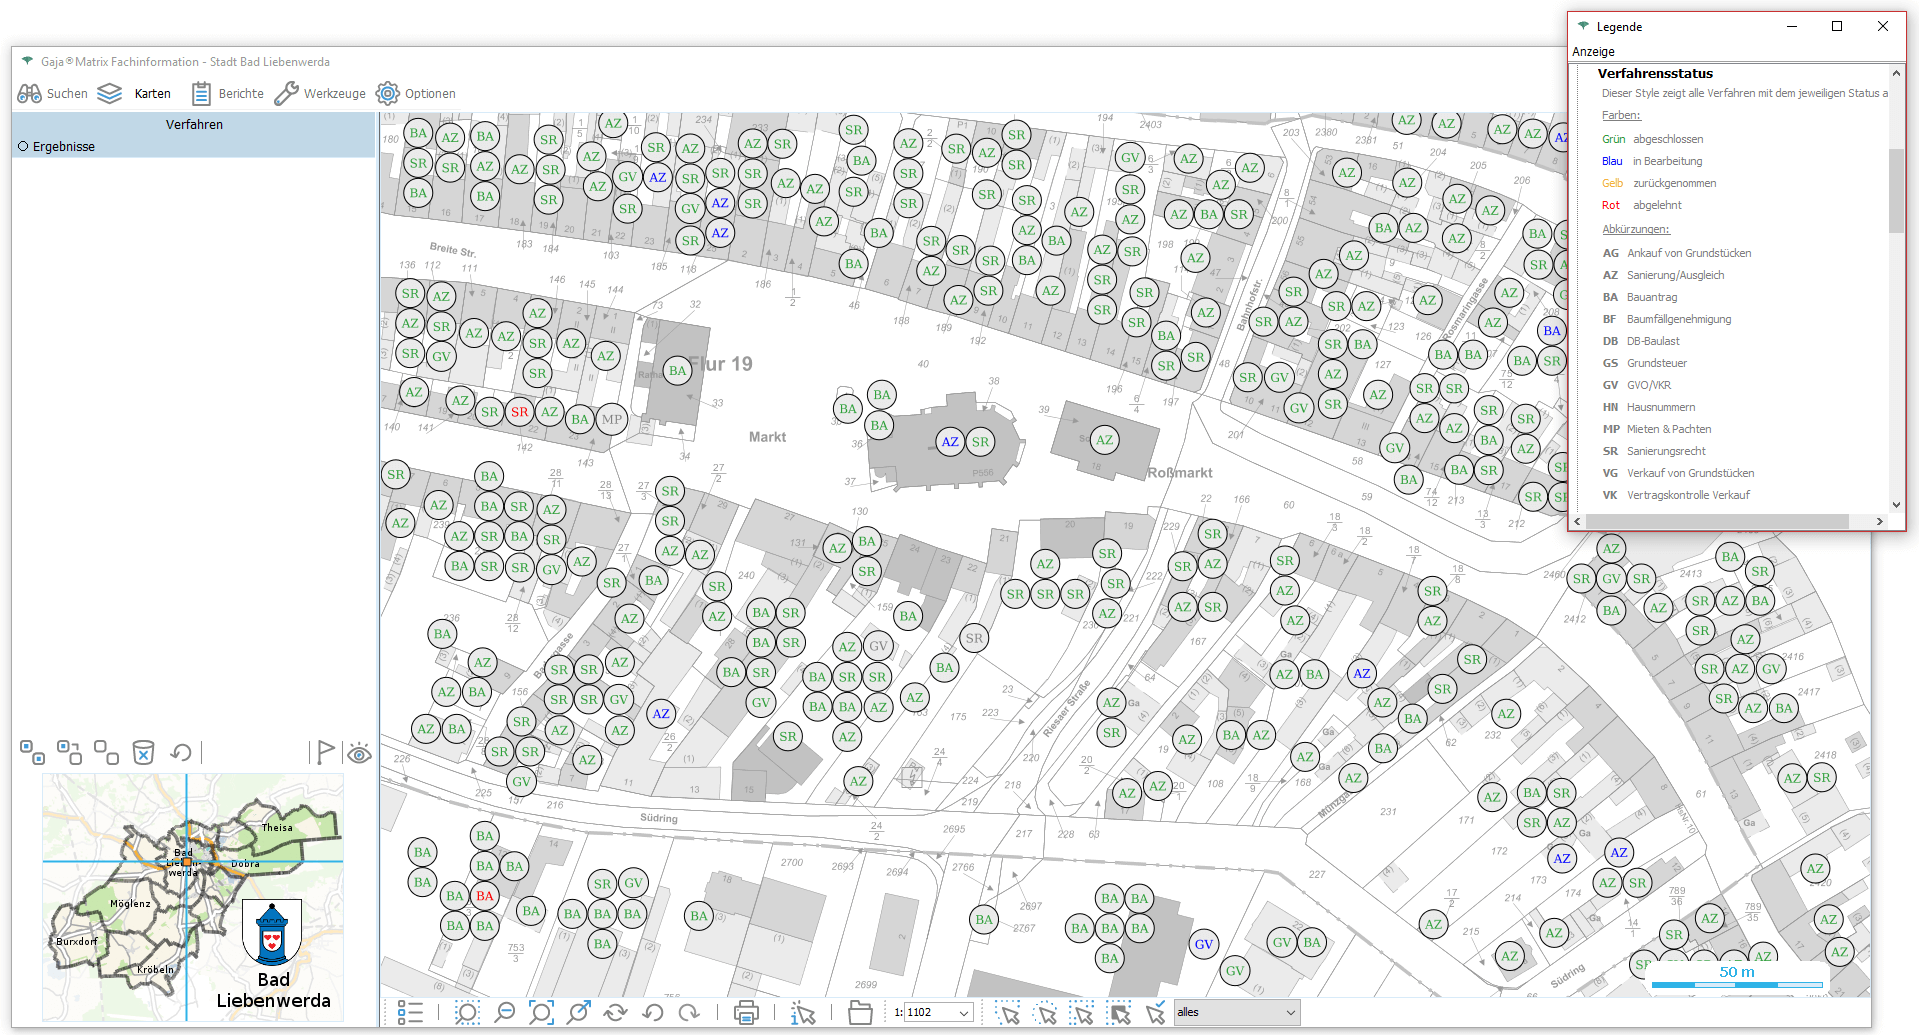Screen dimensions: 1919x1035
Task: Expand the 'alles' selection dropdown
Action: (x=1290, y=1012)
